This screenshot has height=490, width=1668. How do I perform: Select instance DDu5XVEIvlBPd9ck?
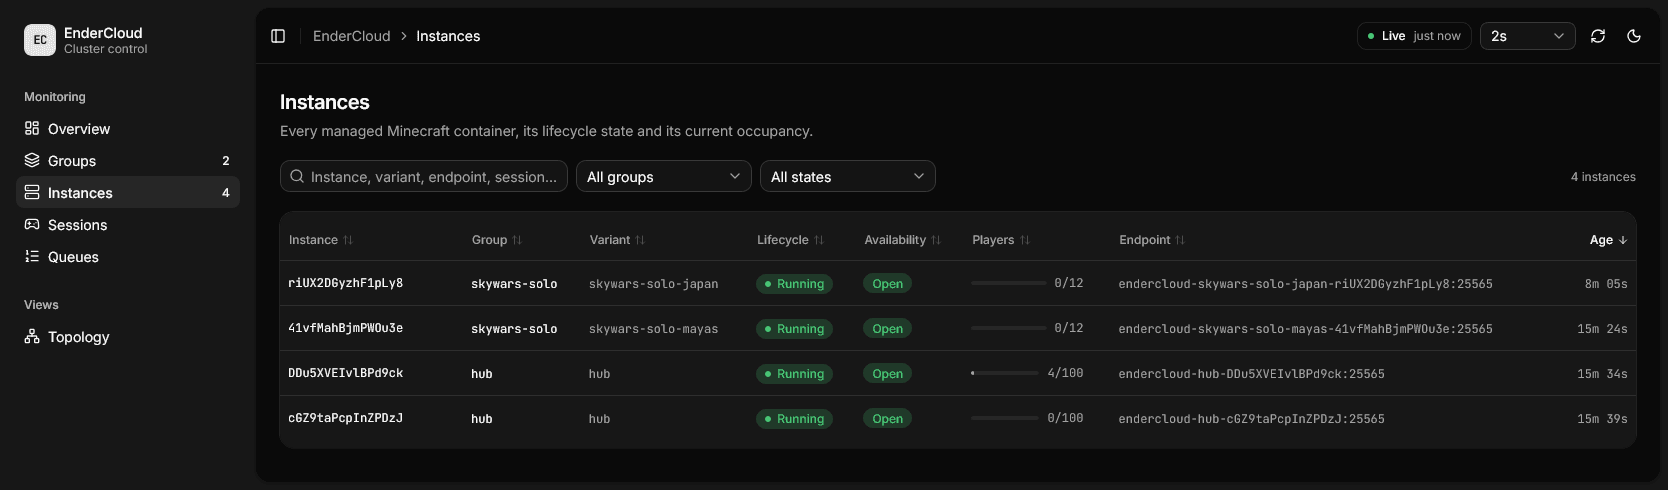[x=346, y=373]
